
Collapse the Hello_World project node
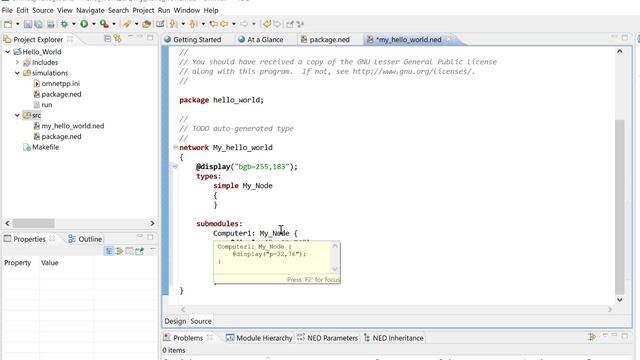pos(8,52)
